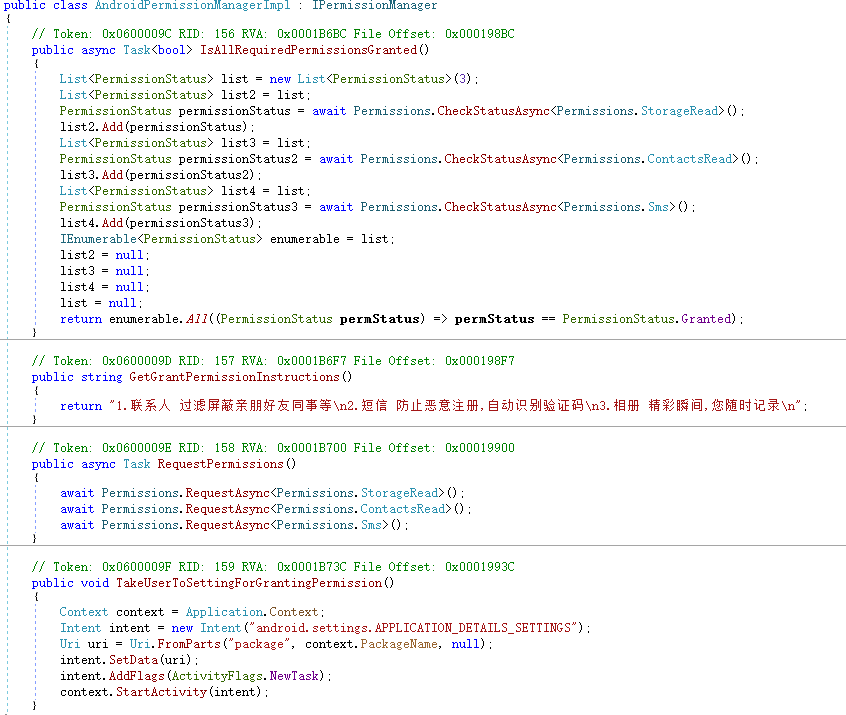The width and height of the screenshot is (846, 715).
Task: Click the PackageName property
Action: pyautogui.click(x=399, y=644)
